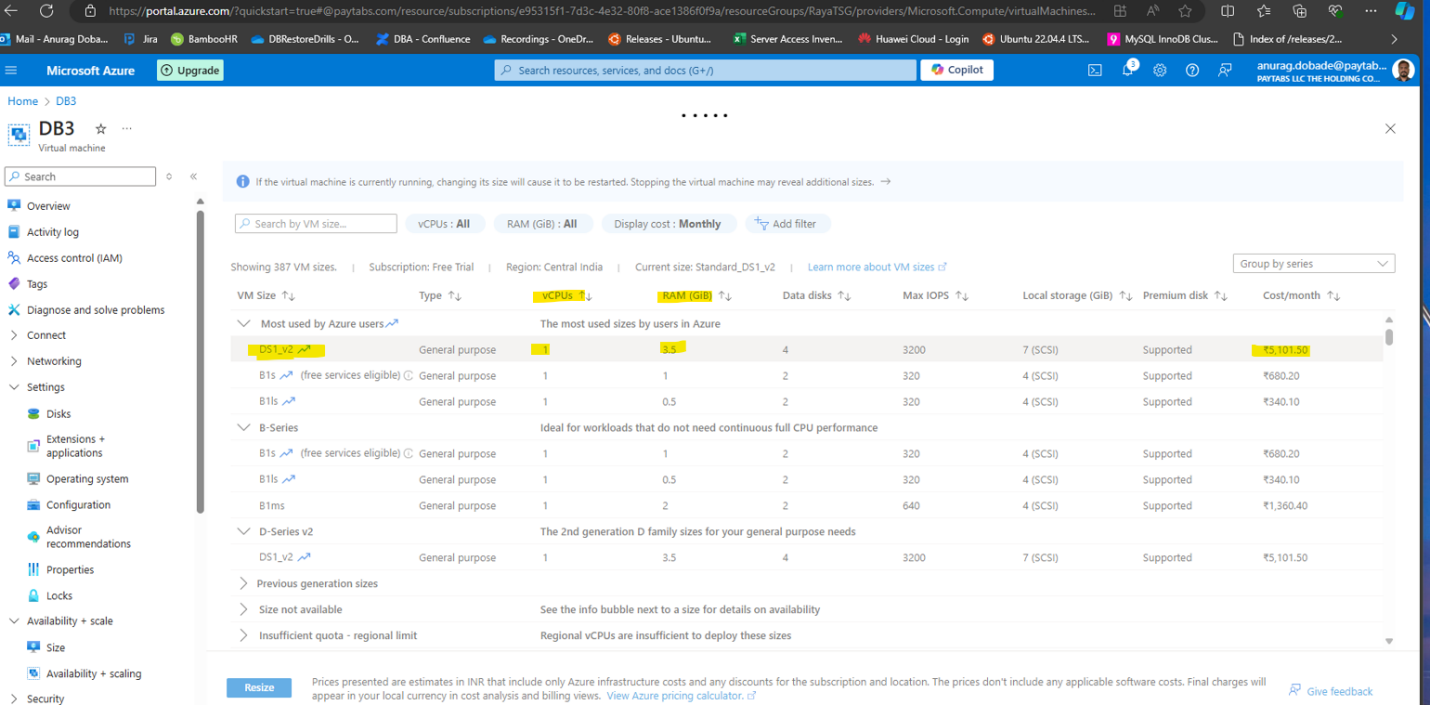Click the Upgrade button
Image resolution: width=1430 pixels, height=705 pixels.
pyautogui.click(x=190, y=71)
